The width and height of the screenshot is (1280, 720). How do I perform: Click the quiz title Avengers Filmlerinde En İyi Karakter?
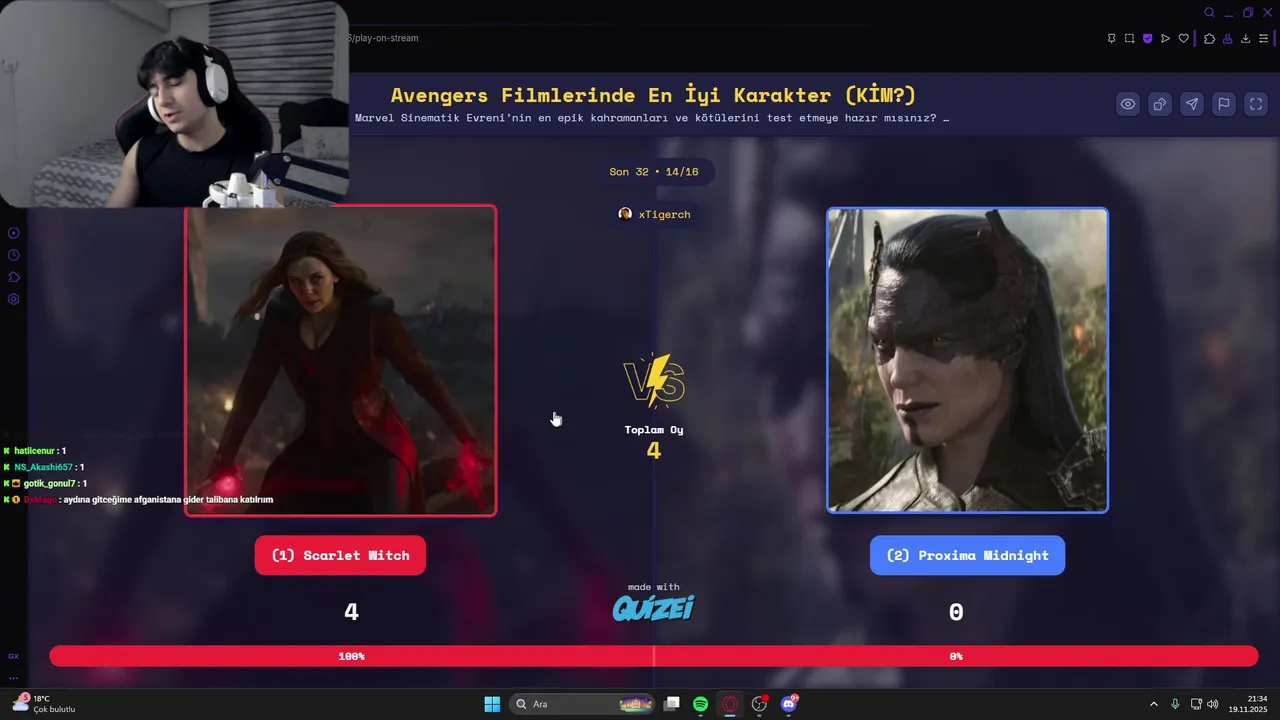tap(653, 95)
